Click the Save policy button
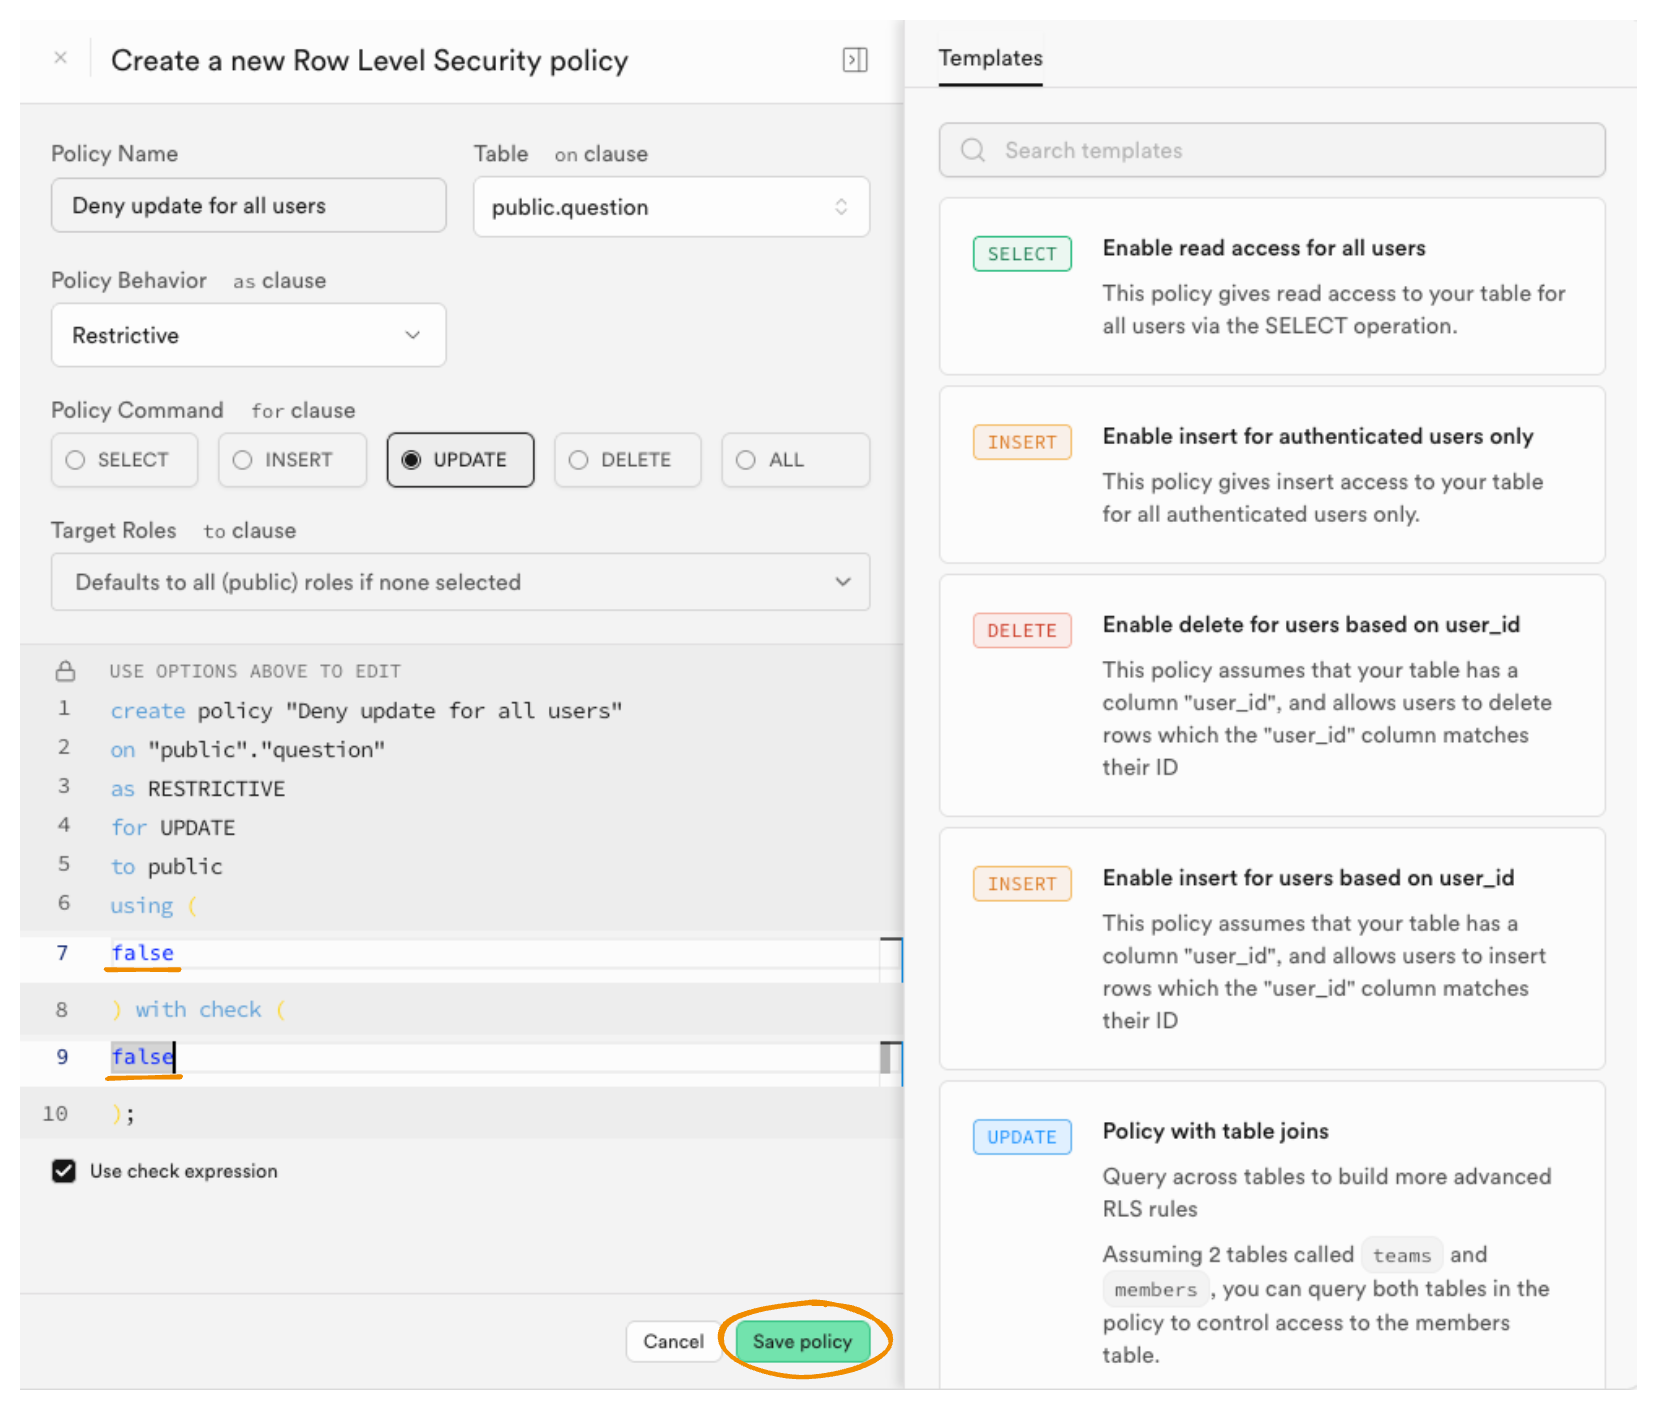The height and width of the screenshot is (1410, 1657). pos(802,1341)
